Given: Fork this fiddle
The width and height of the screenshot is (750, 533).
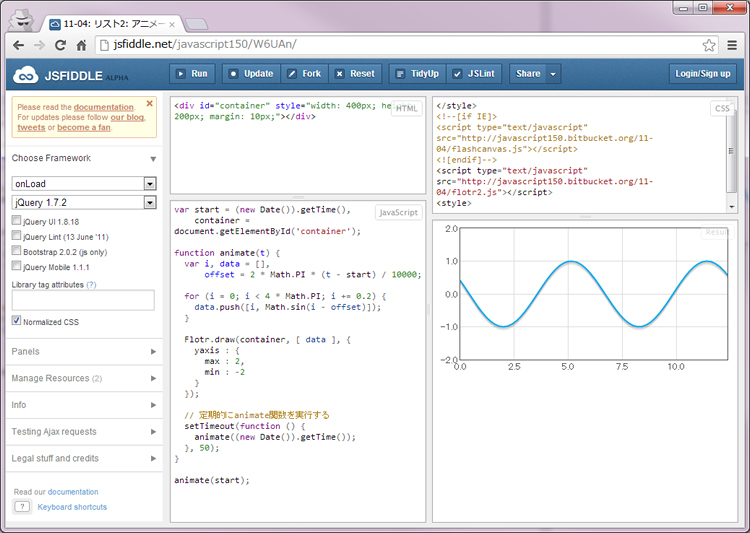Looking at the screenshot, I should pyautogui.click(x=304, y=74).
